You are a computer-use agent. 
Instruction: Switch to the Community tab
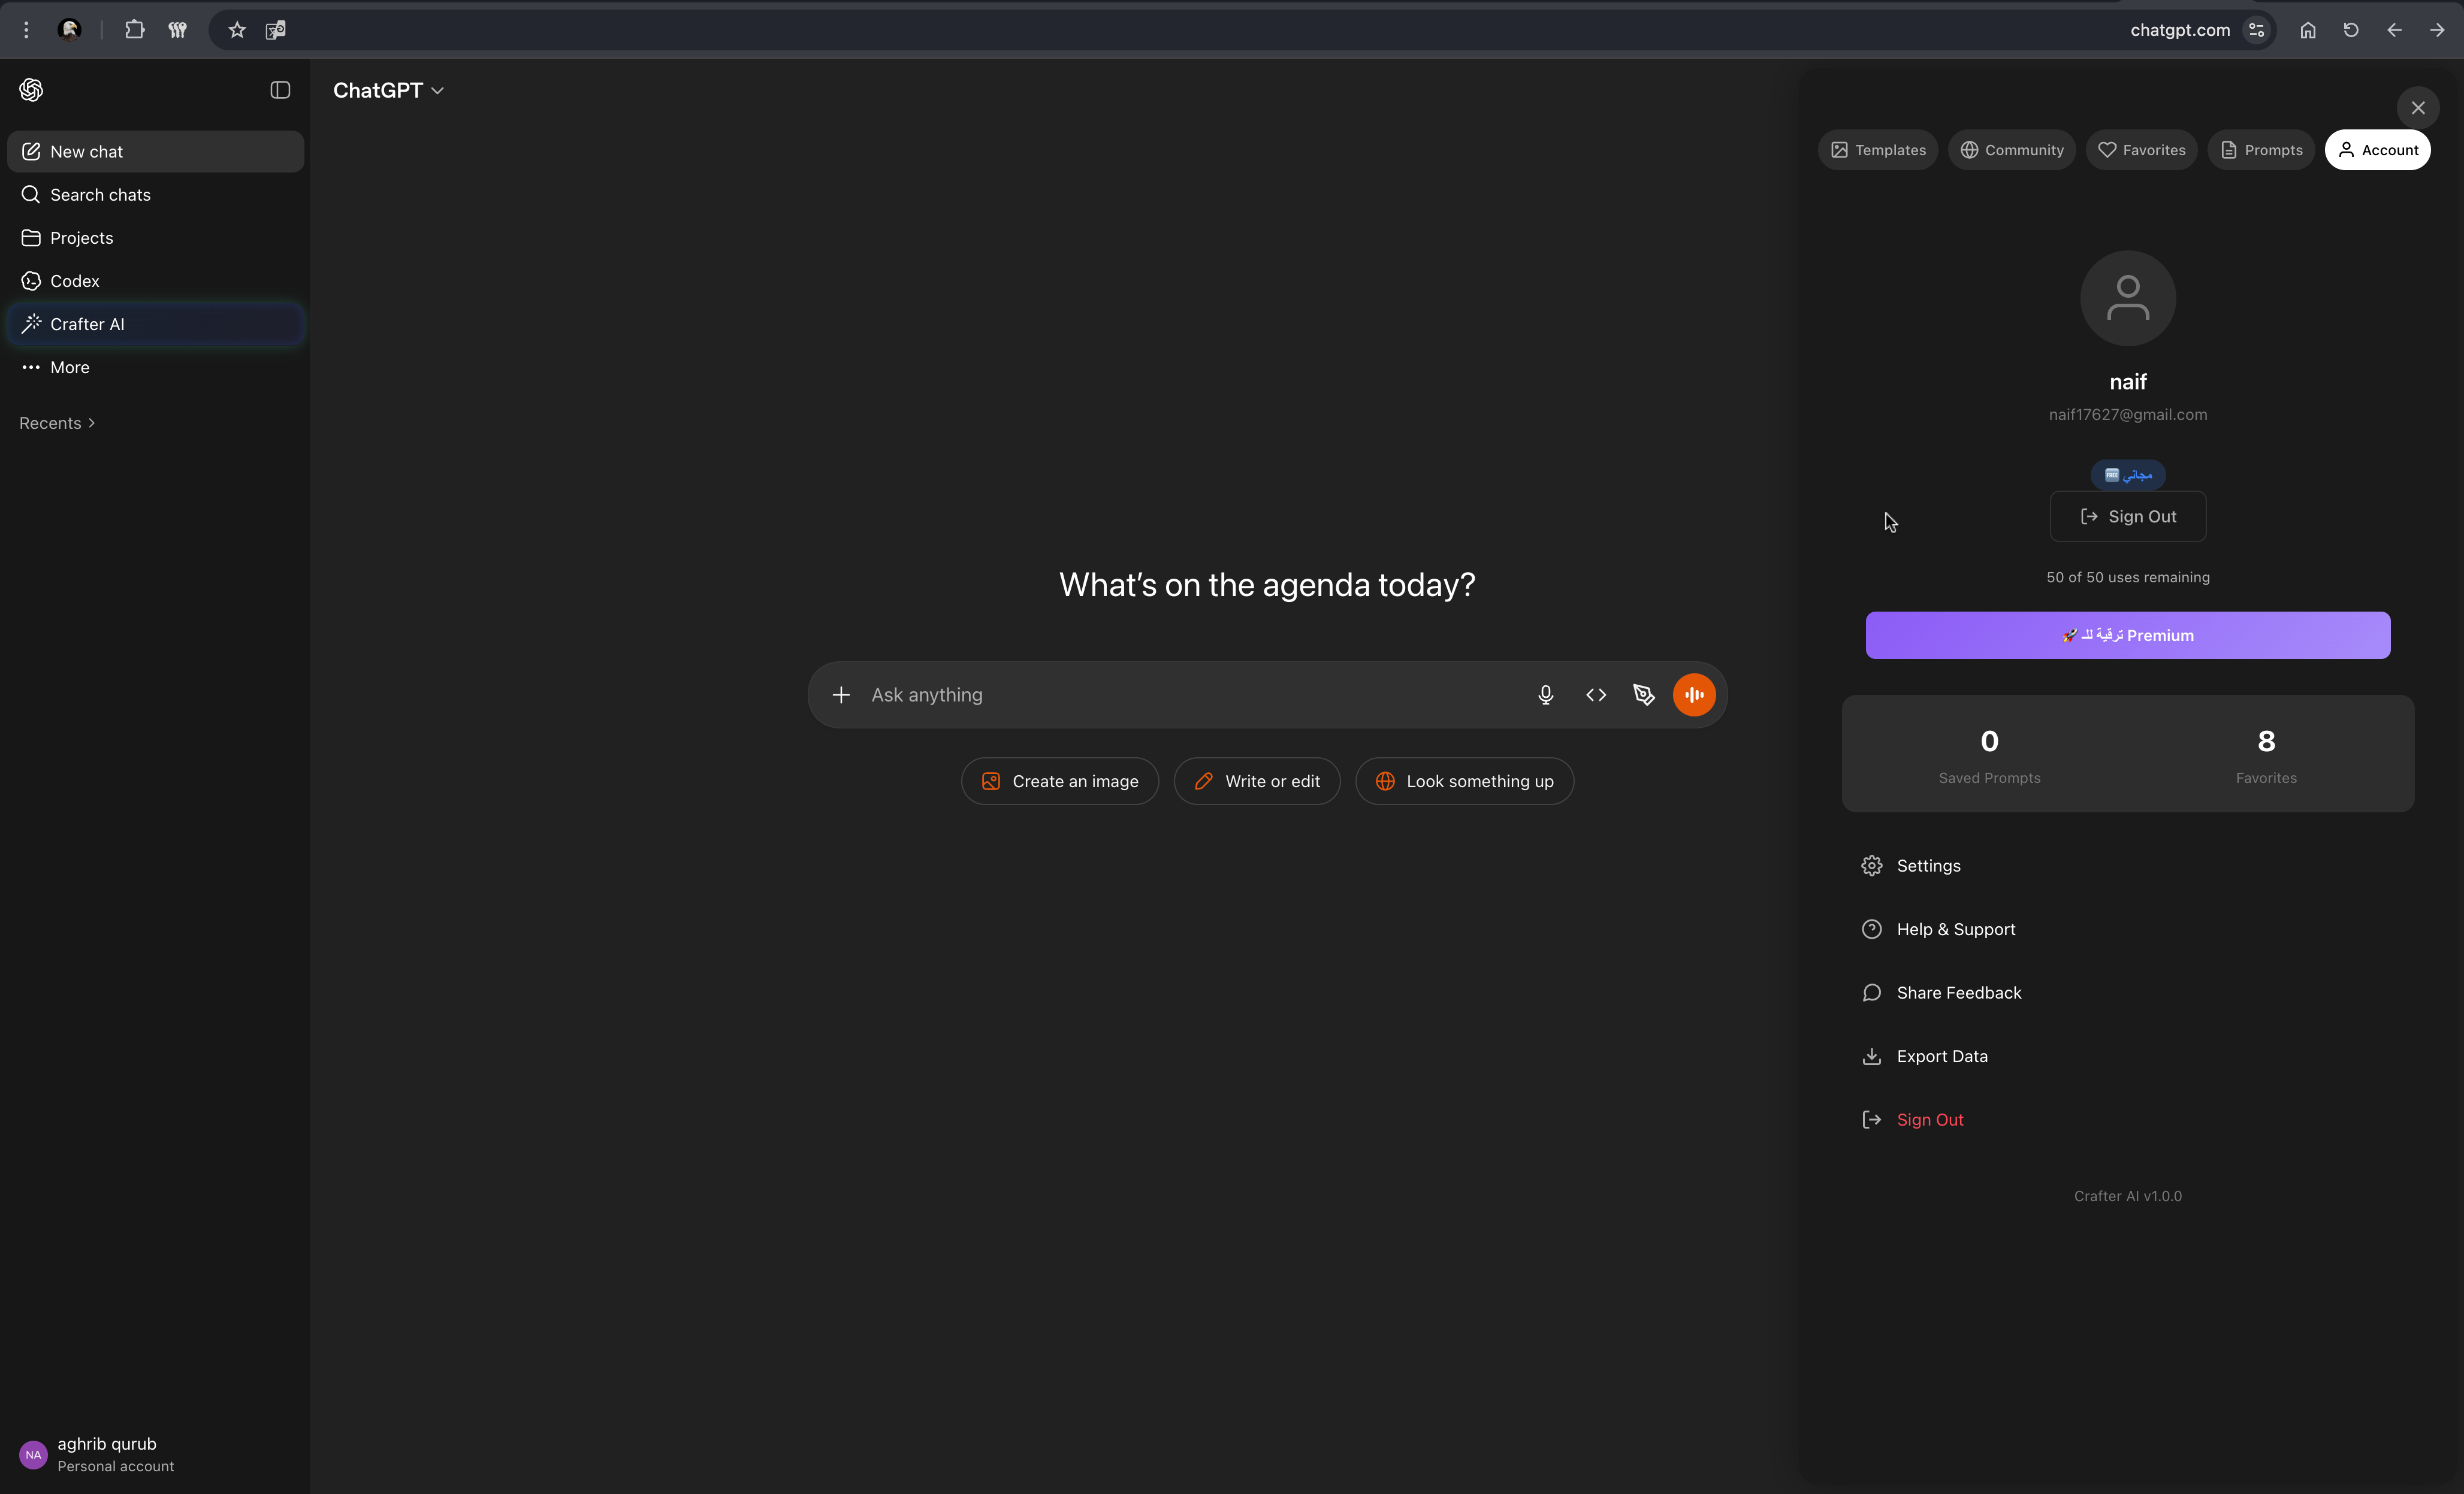pyautogui.click(x=2011, y=150)
